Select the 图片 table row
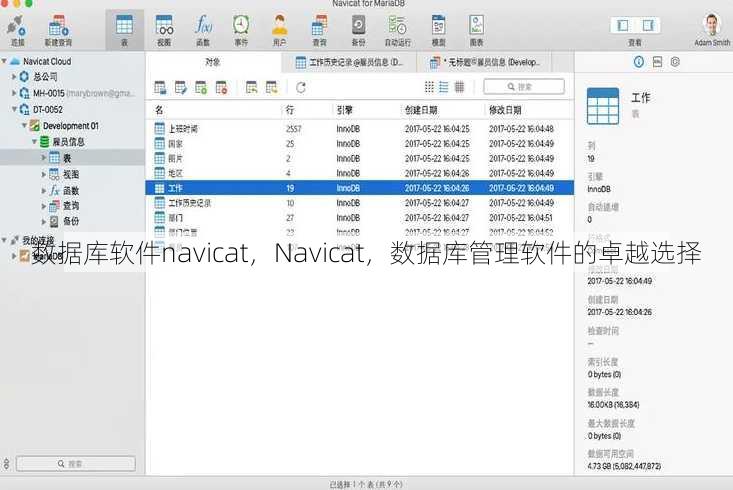 coord(359,159)
